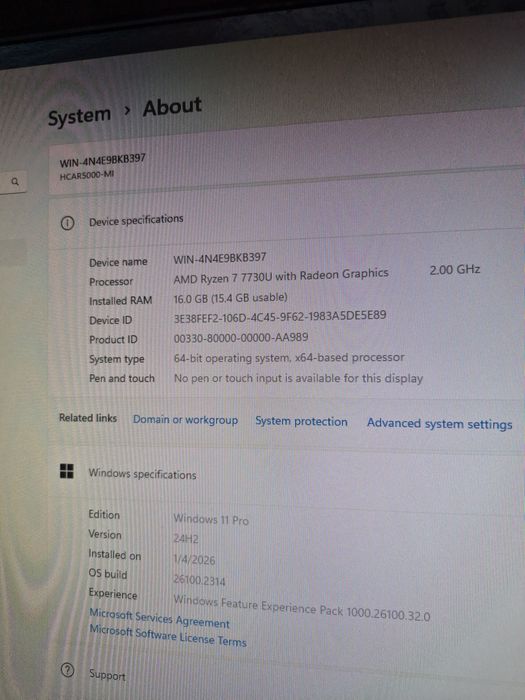Click the Device ID label
Viewport: 525px width, 700px height.
tap(110, 320)
